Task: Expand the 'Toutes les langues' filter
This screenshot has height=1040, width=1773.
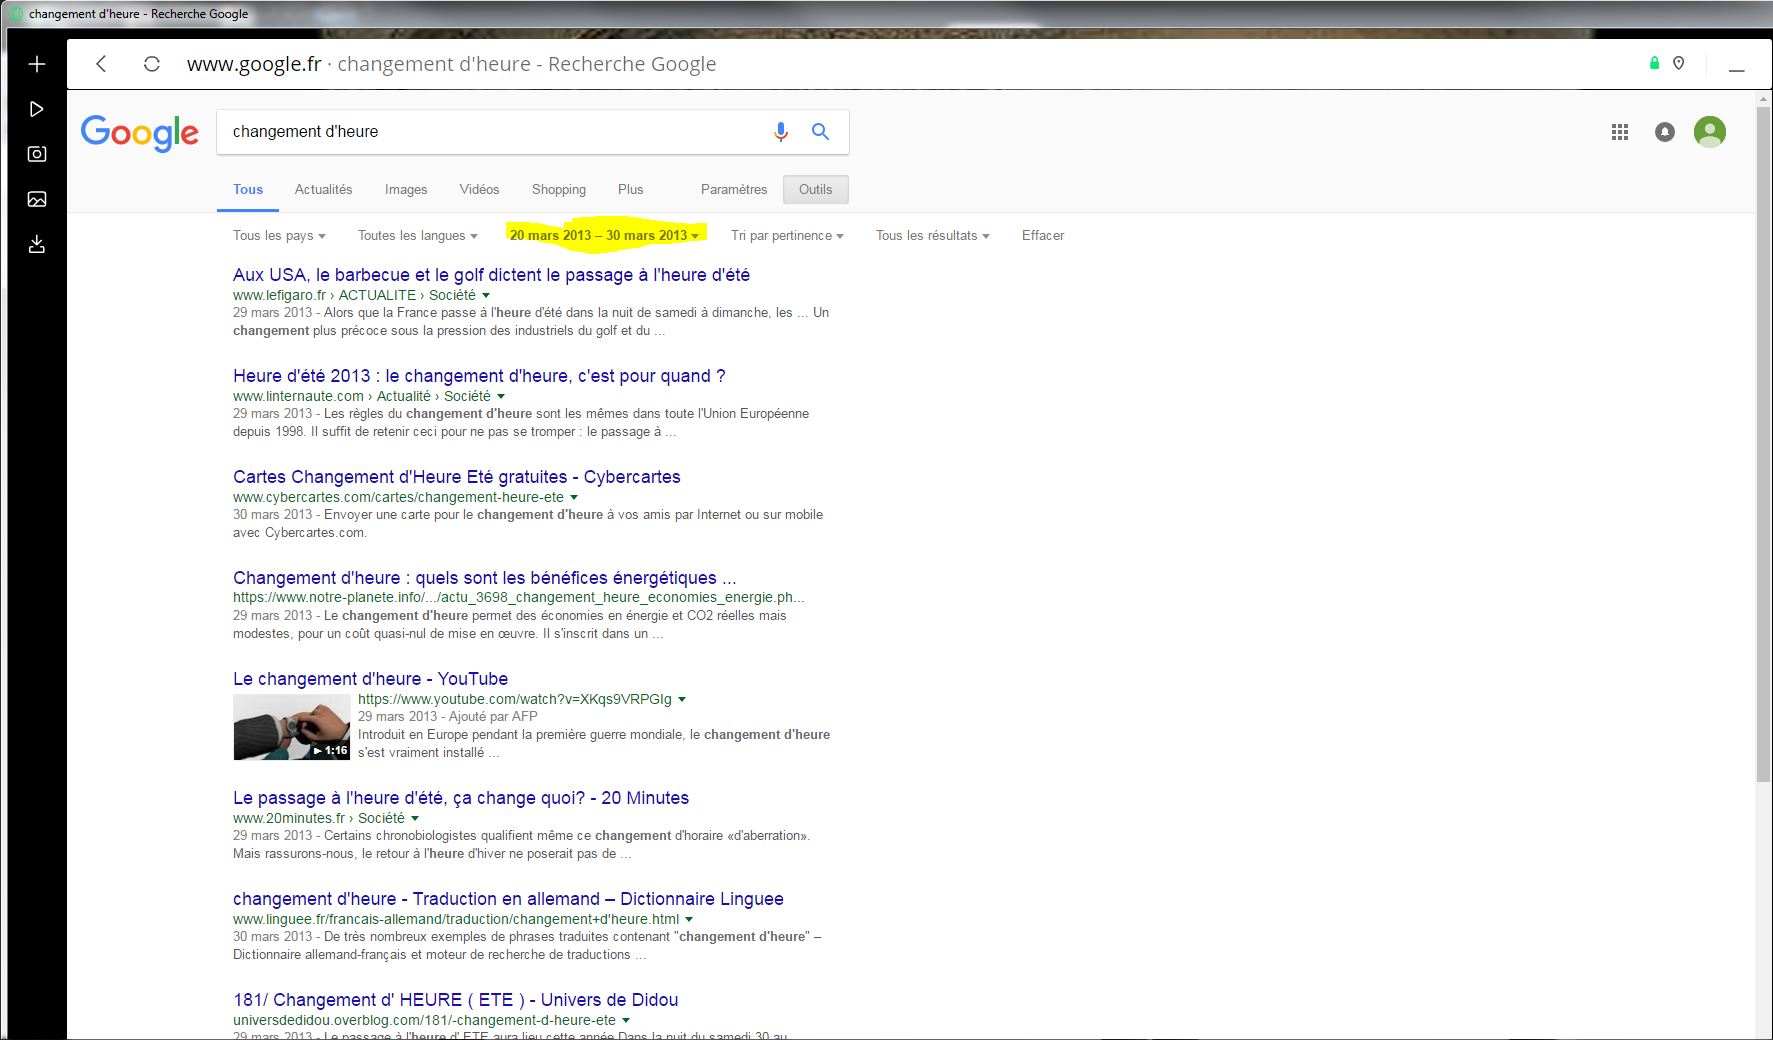Action: pyautogui.click(x=417, y=236)
